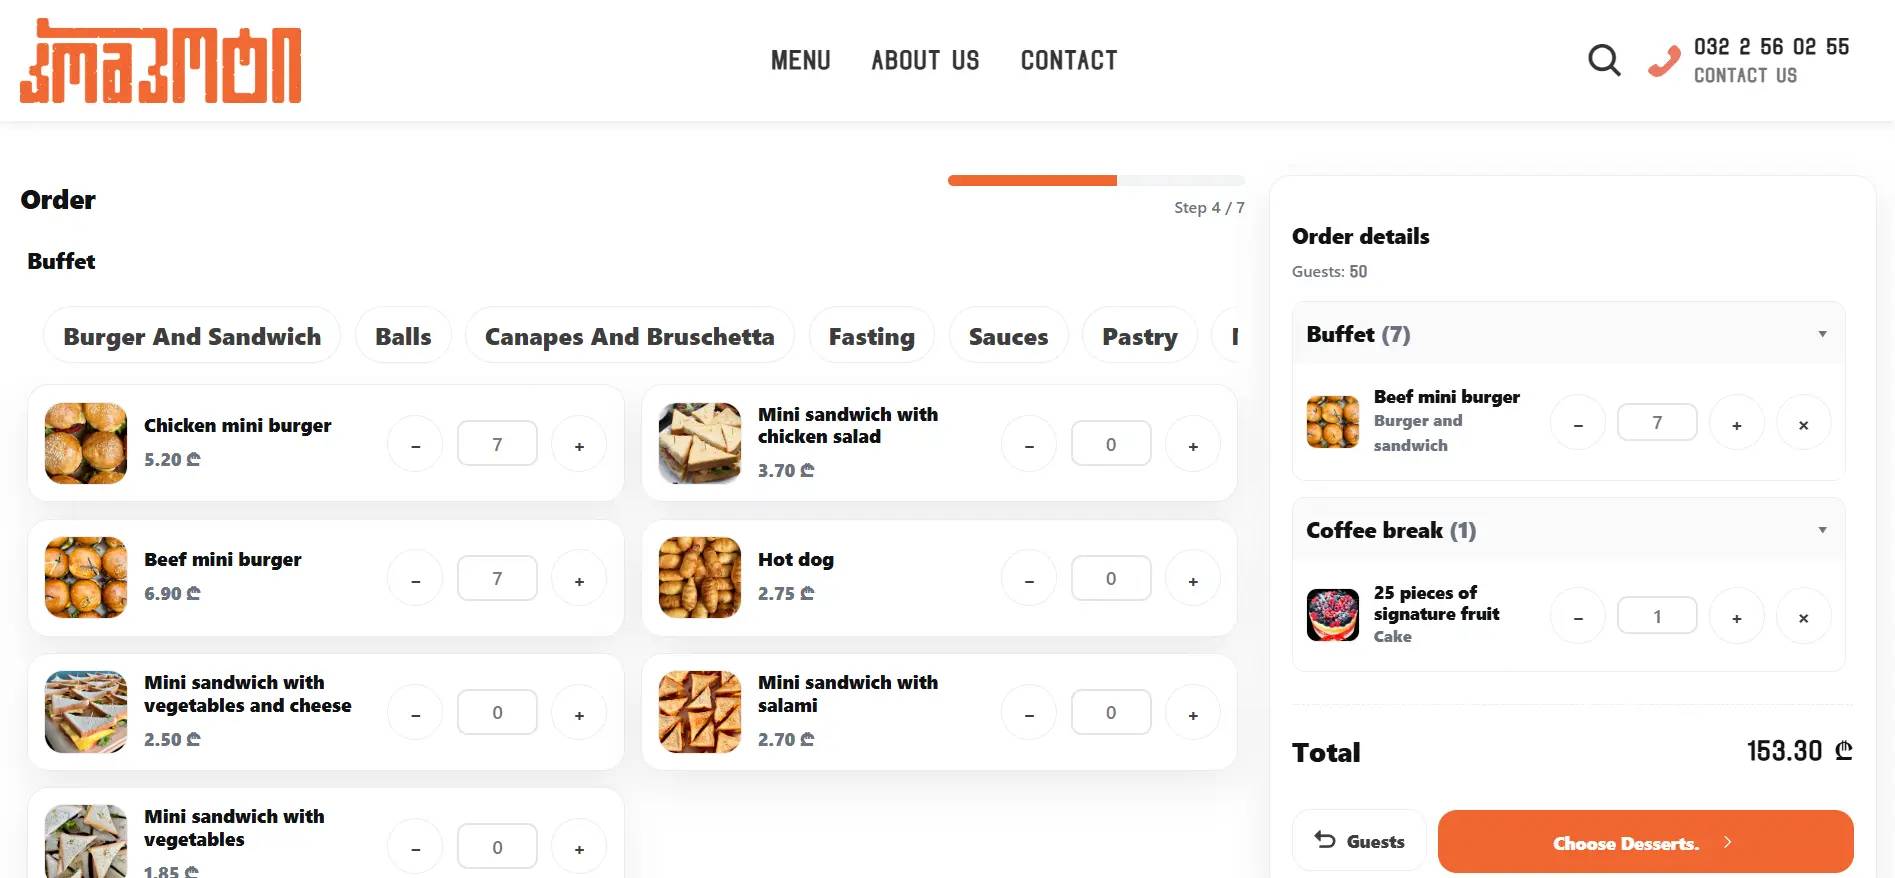Click the back arrow icon on Guests button
This screenshot has width=1895, height=878.
1325,840
